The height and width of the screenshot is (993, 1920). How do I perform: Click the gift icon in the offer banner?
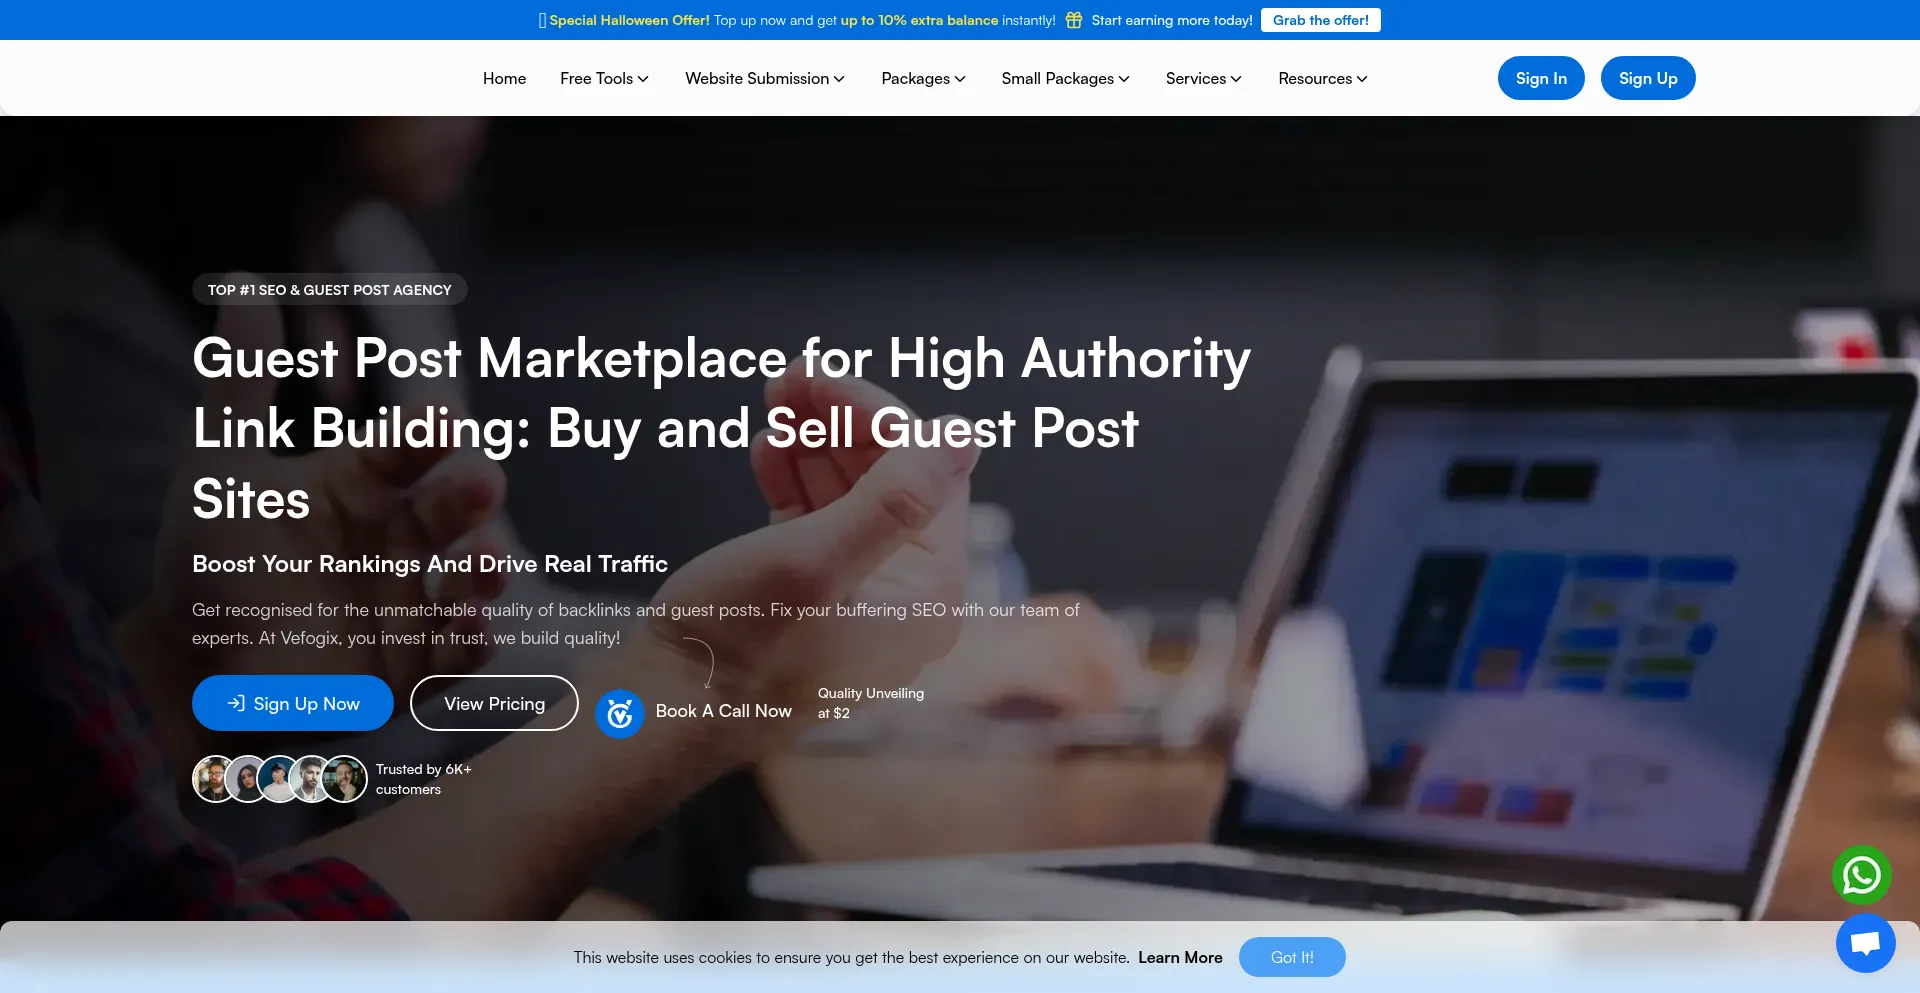pyautogui.click(x=1073, y=20)
